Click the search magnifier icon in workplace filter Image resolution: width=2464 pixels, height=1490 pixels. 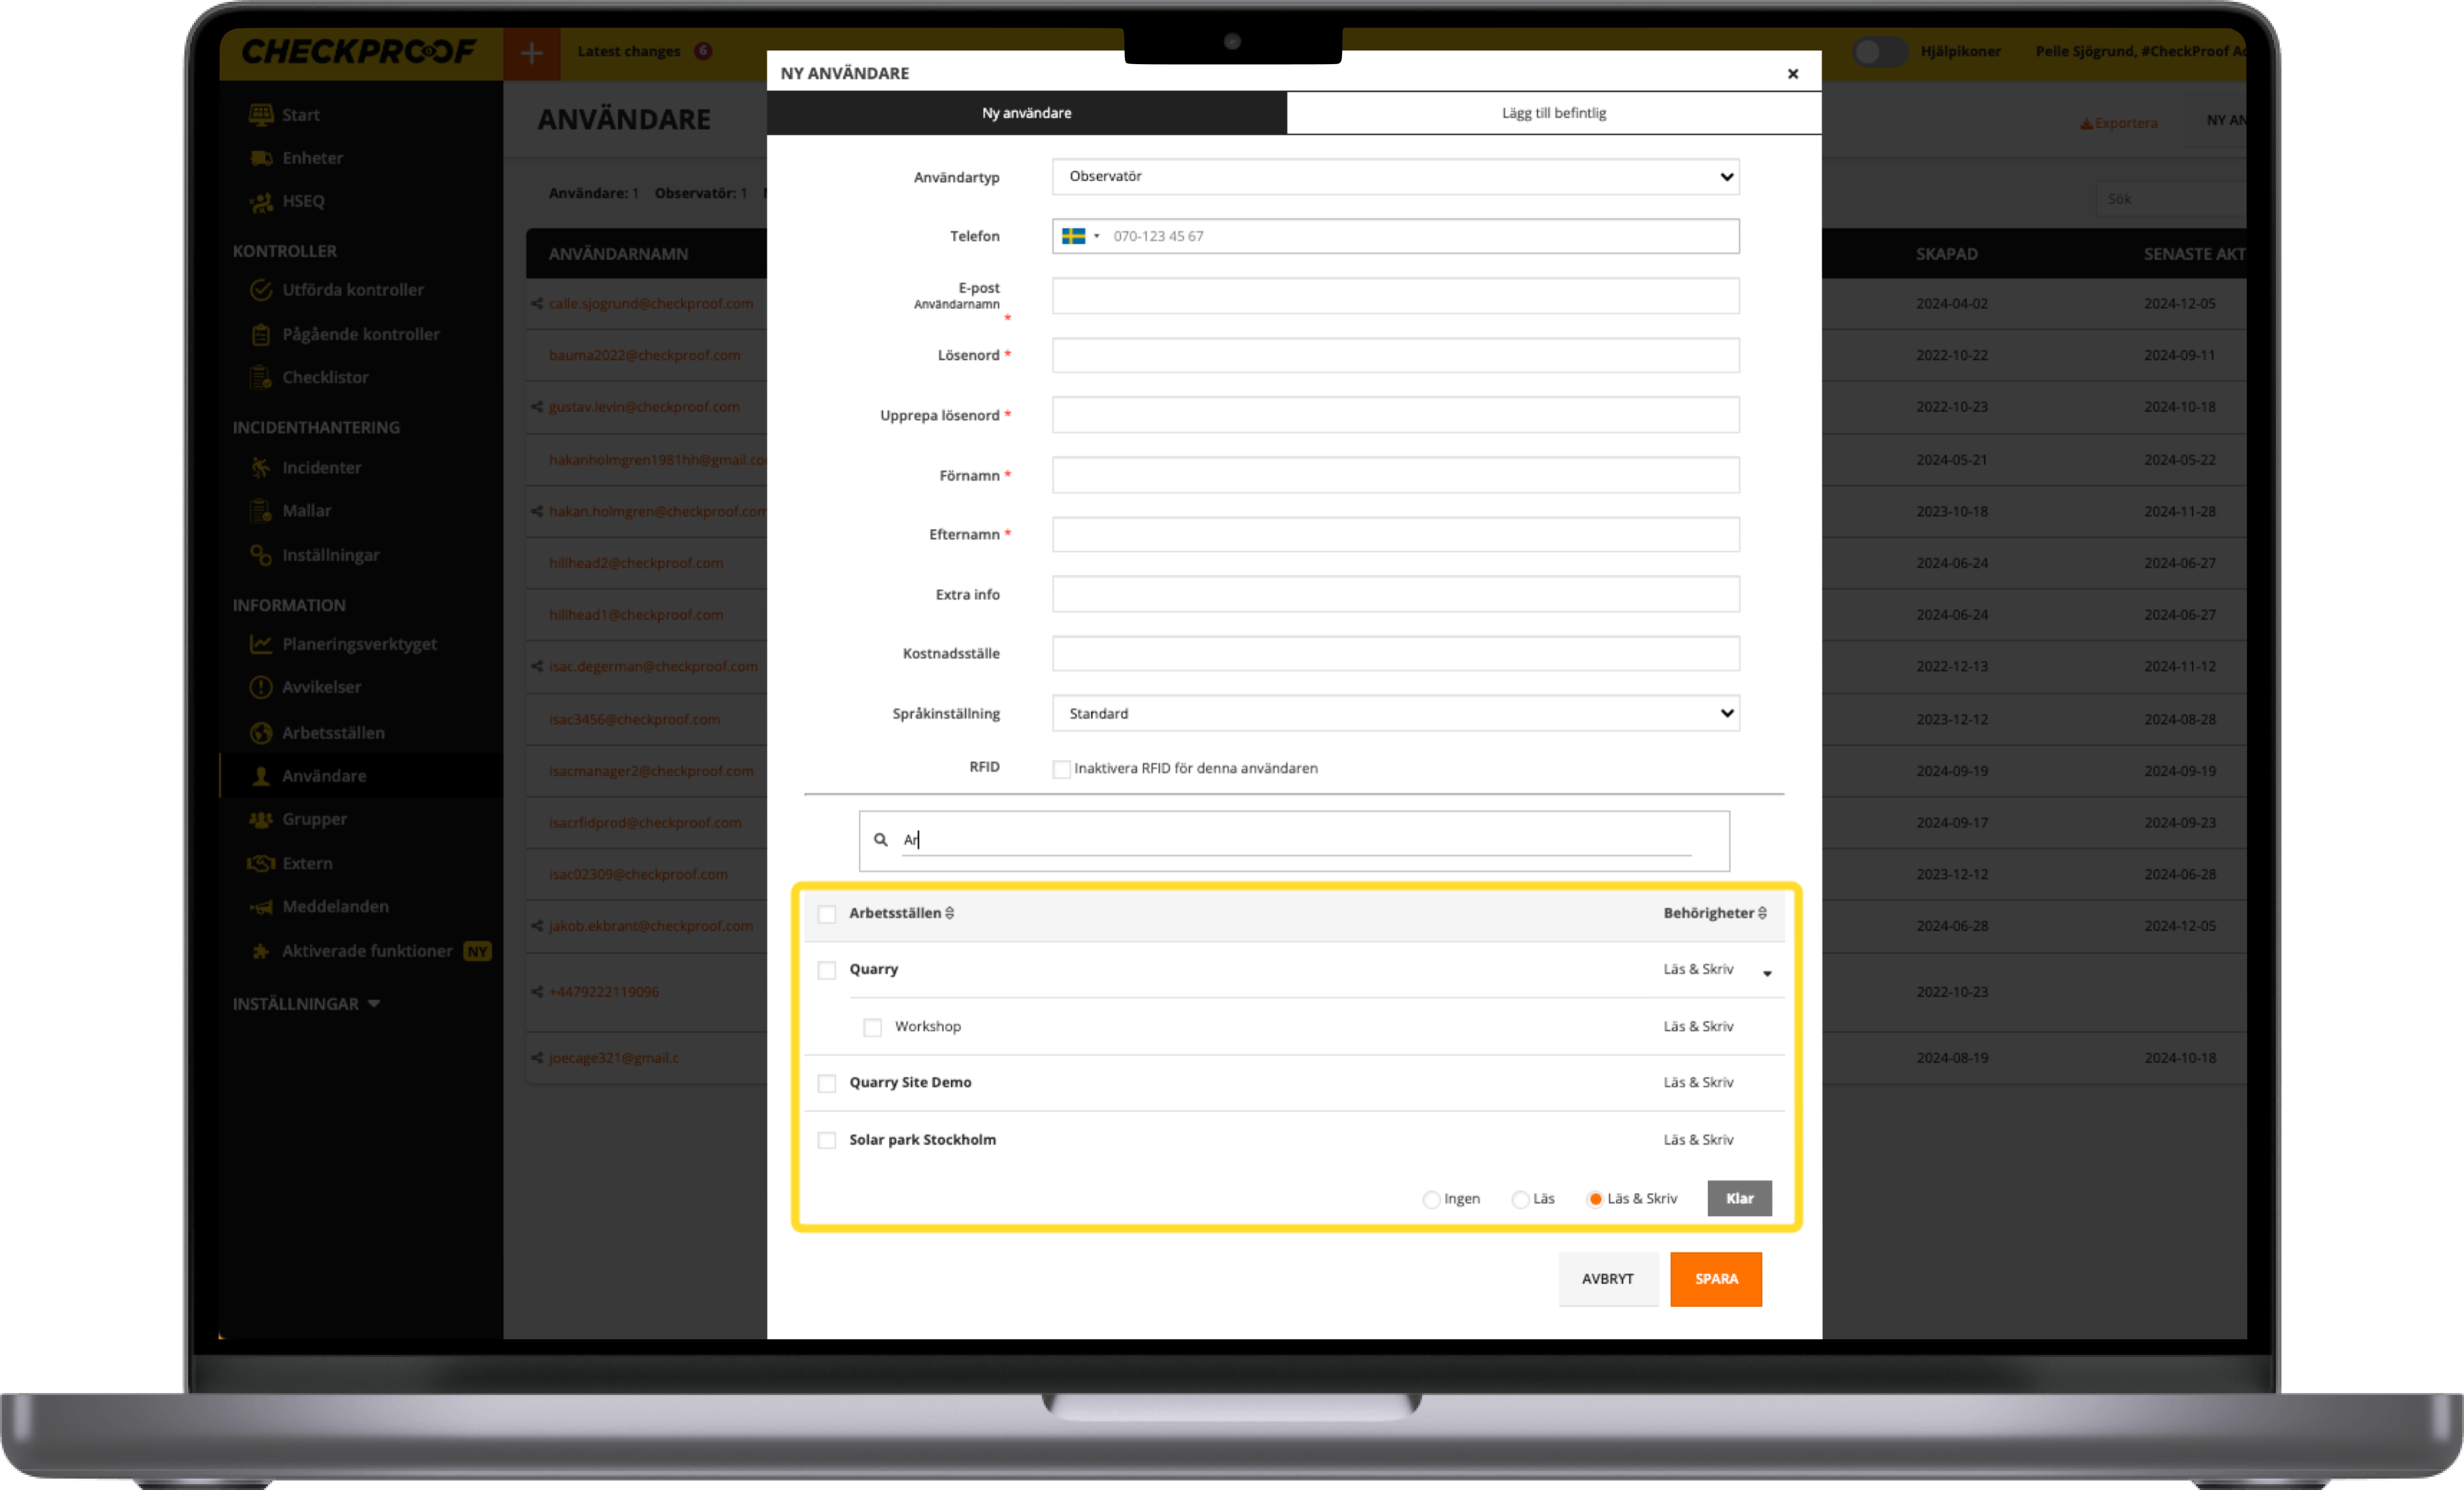(880, 840)
